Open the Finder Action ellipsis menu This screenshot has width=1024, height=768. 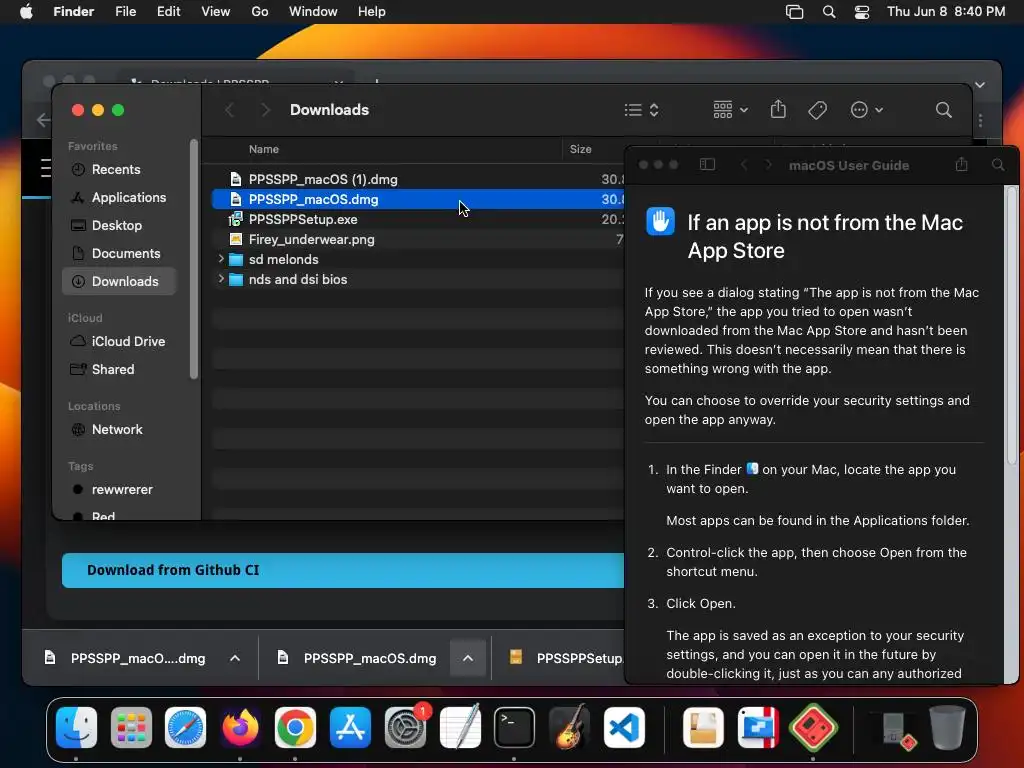click(867, 110)
